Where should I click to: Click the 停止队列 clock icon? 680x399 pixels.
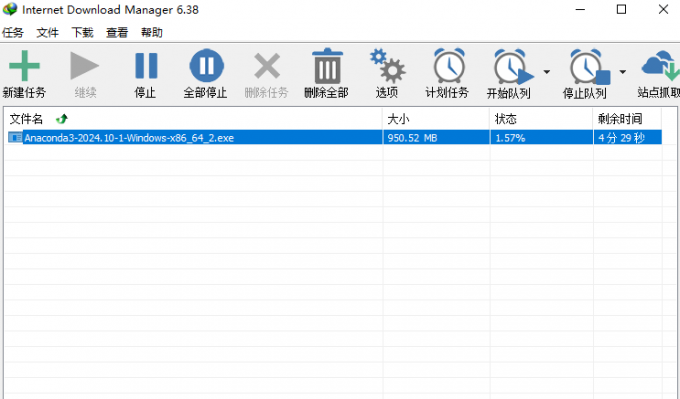(589, 66)
